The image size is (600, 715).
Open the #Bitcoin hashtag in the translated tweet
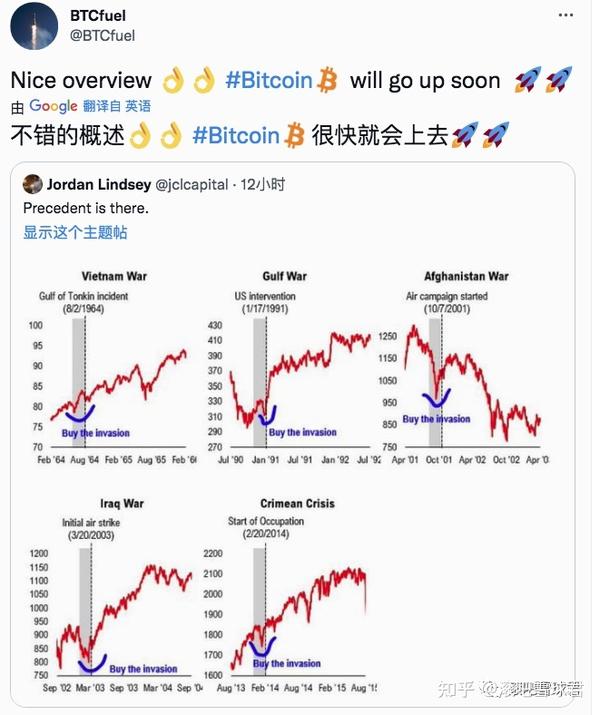coord(236,135)
